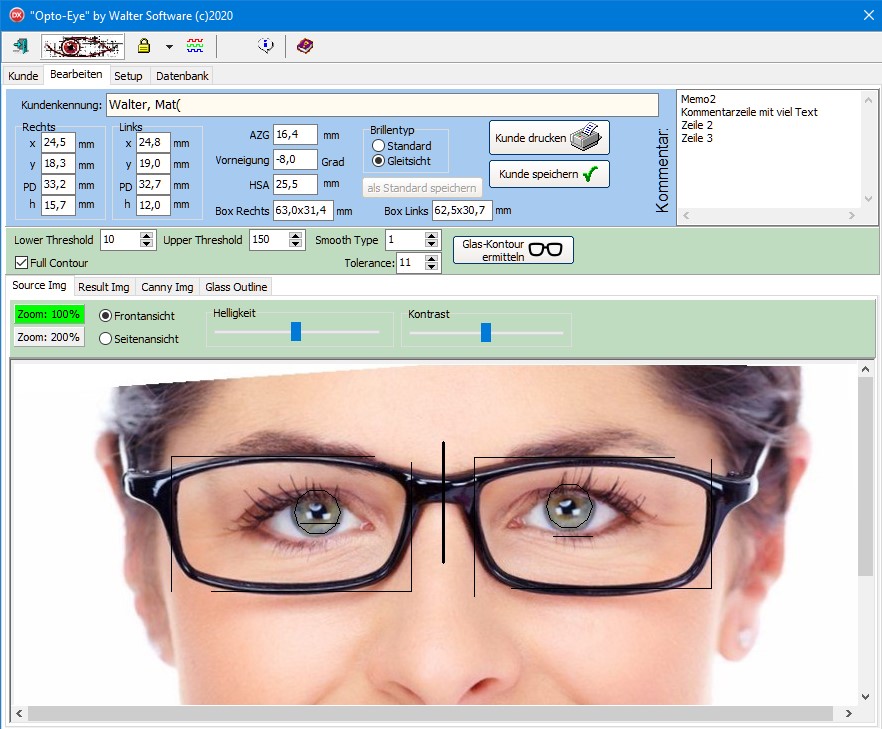Click the image's horizontal scroll right arrow
This screenshot has width=882, height=729.
[x=849, y=713]
